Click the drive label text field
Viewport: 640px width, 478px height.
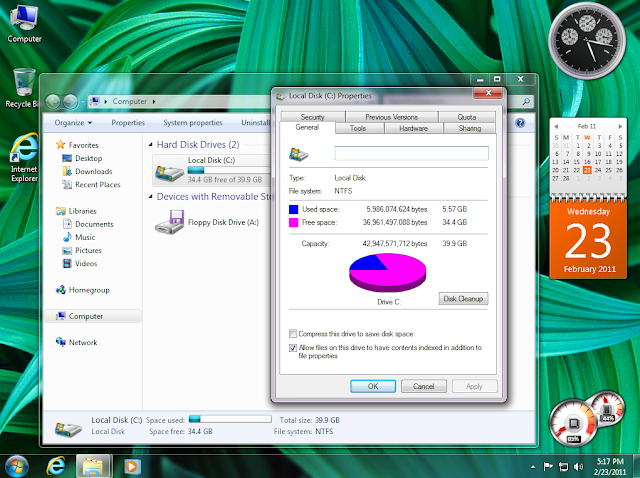(411, 153)
